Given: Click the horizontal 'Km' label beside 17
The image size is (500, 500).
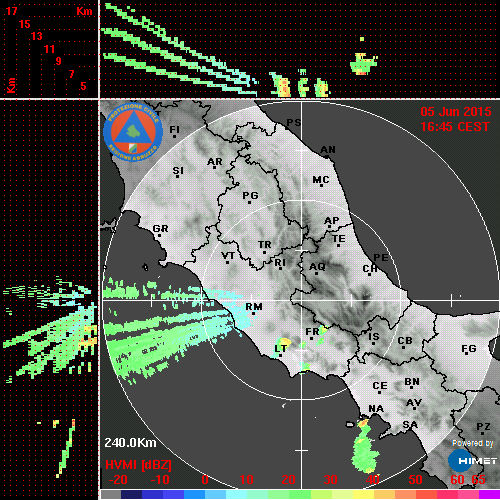Looking at the screenshot, I should 84,11.
